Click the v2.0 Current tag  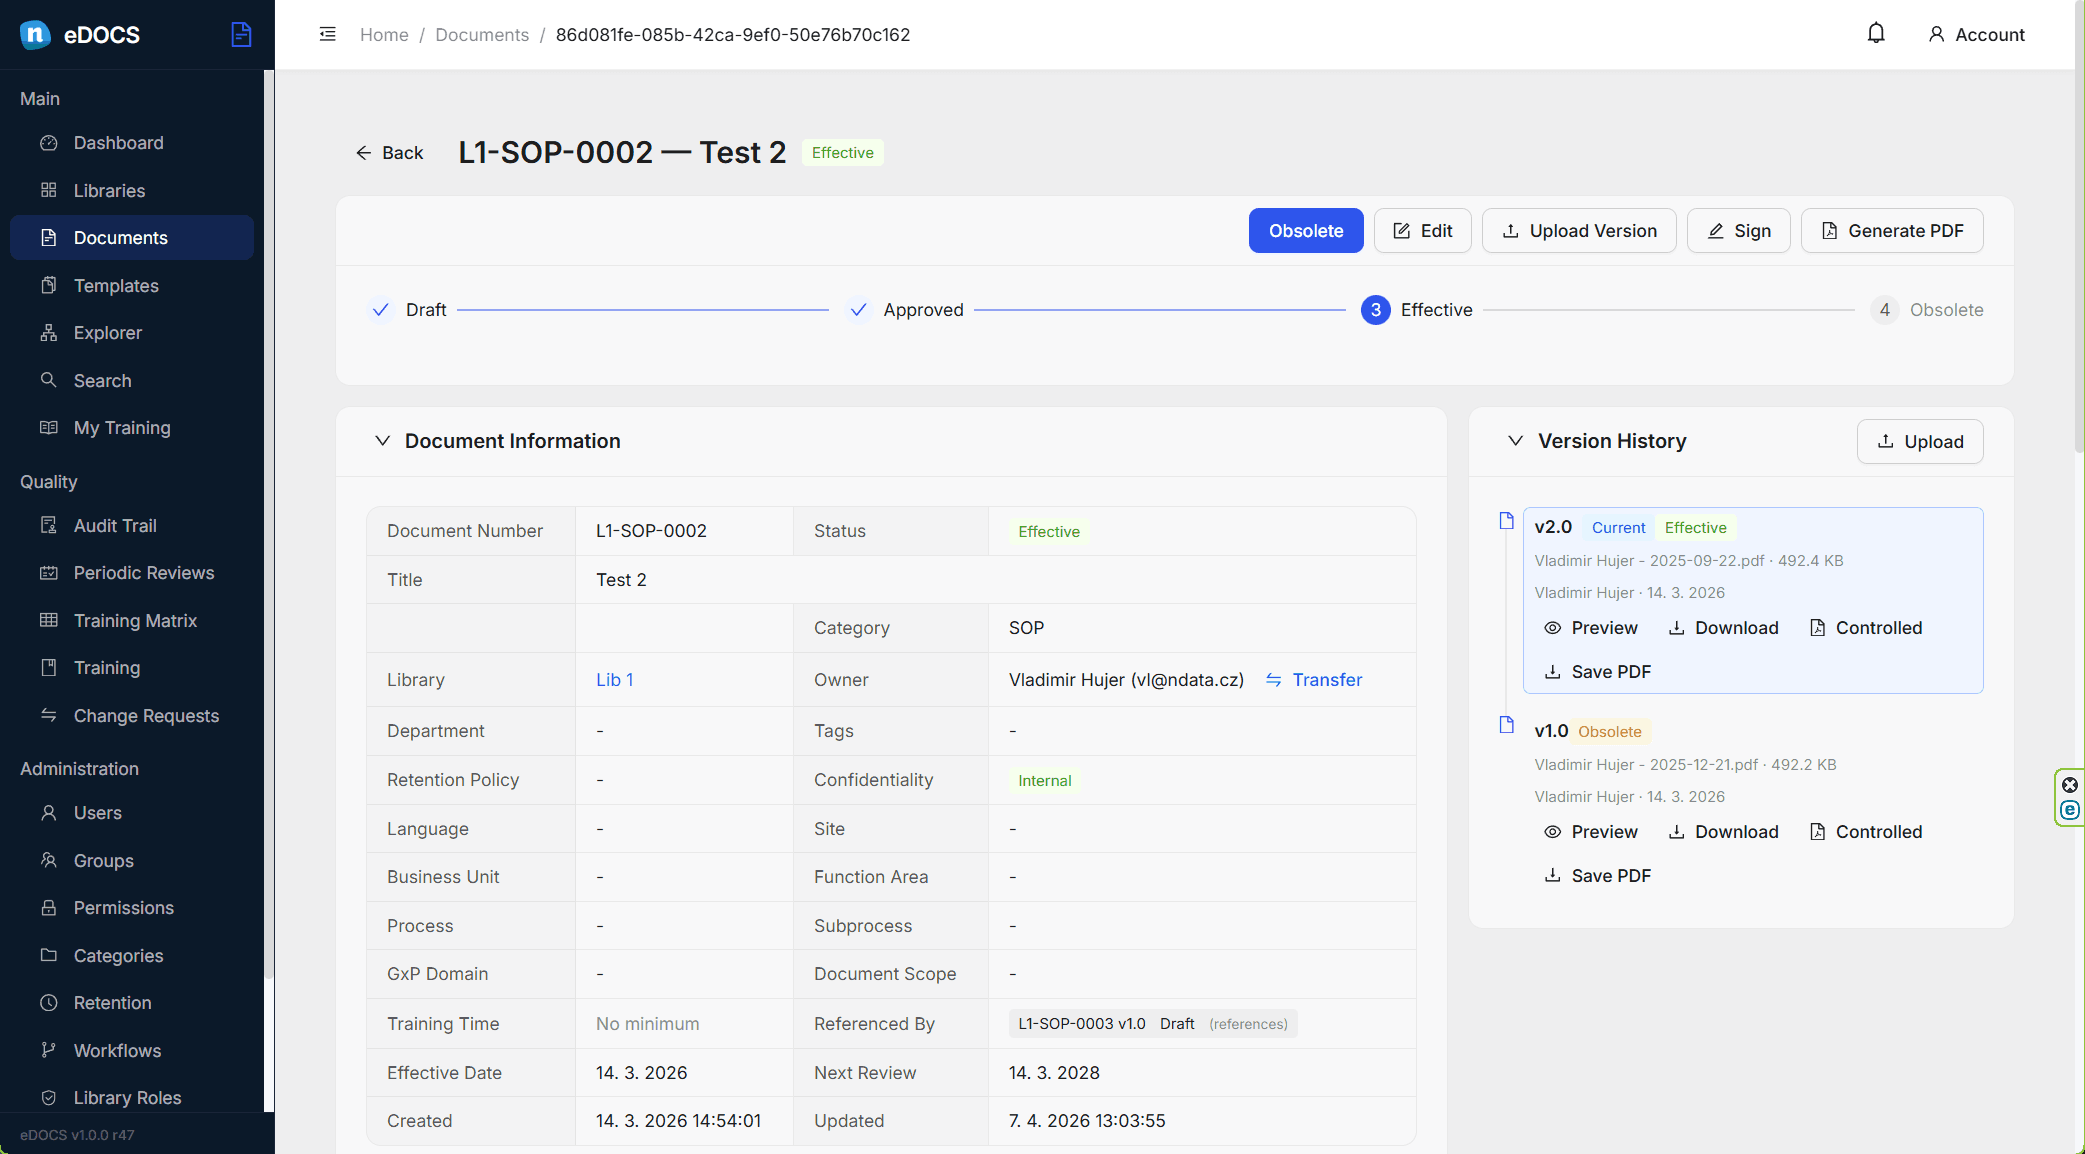point(1618,528)
